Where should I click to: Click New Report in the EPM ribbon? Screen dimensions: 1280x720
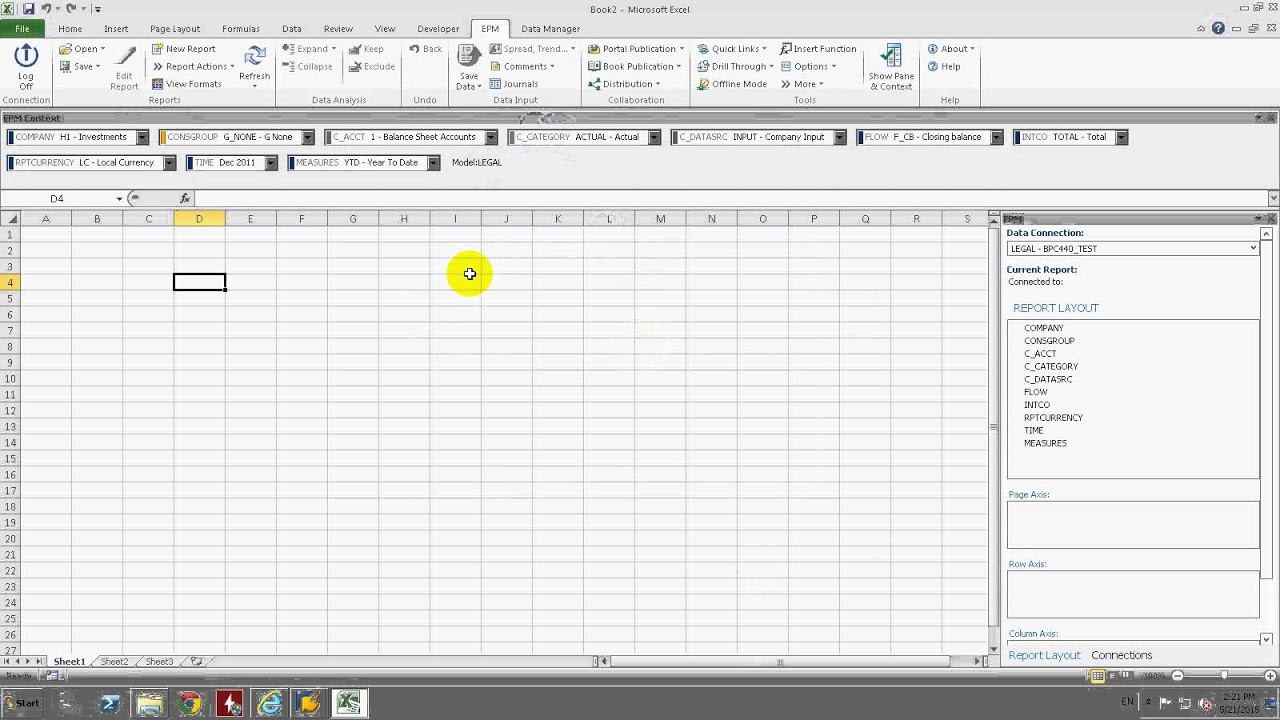[184, 48]
